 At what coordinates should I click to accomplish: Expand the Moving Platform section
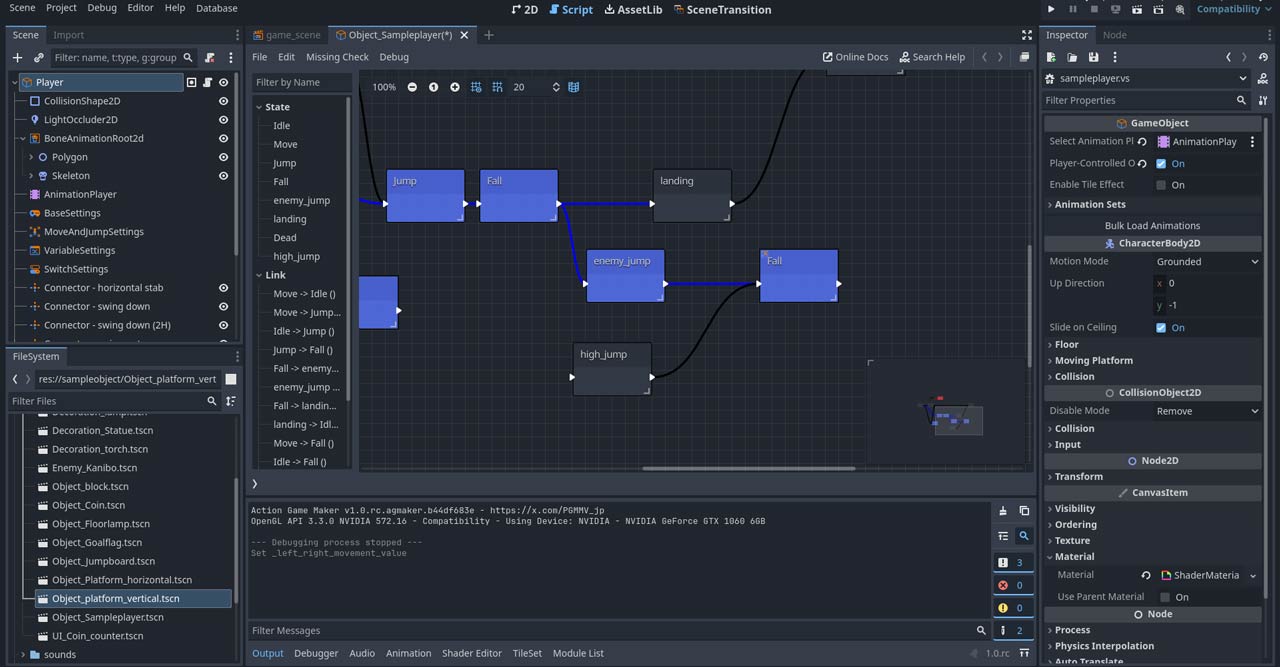tap(1093, 361)
